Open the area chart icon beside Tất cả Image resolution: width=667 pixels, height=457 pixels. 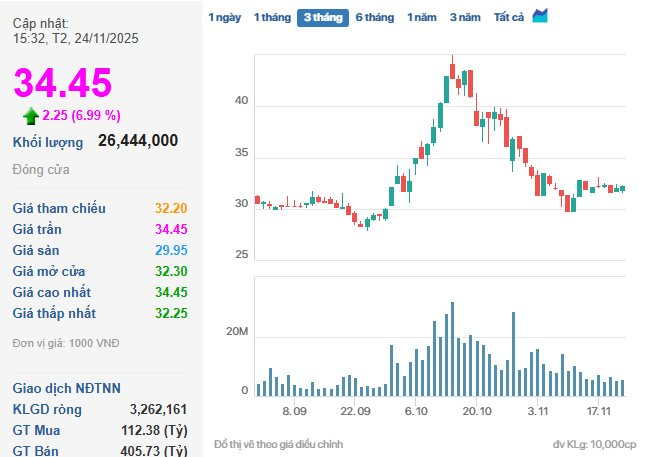(x=540, y=16)
